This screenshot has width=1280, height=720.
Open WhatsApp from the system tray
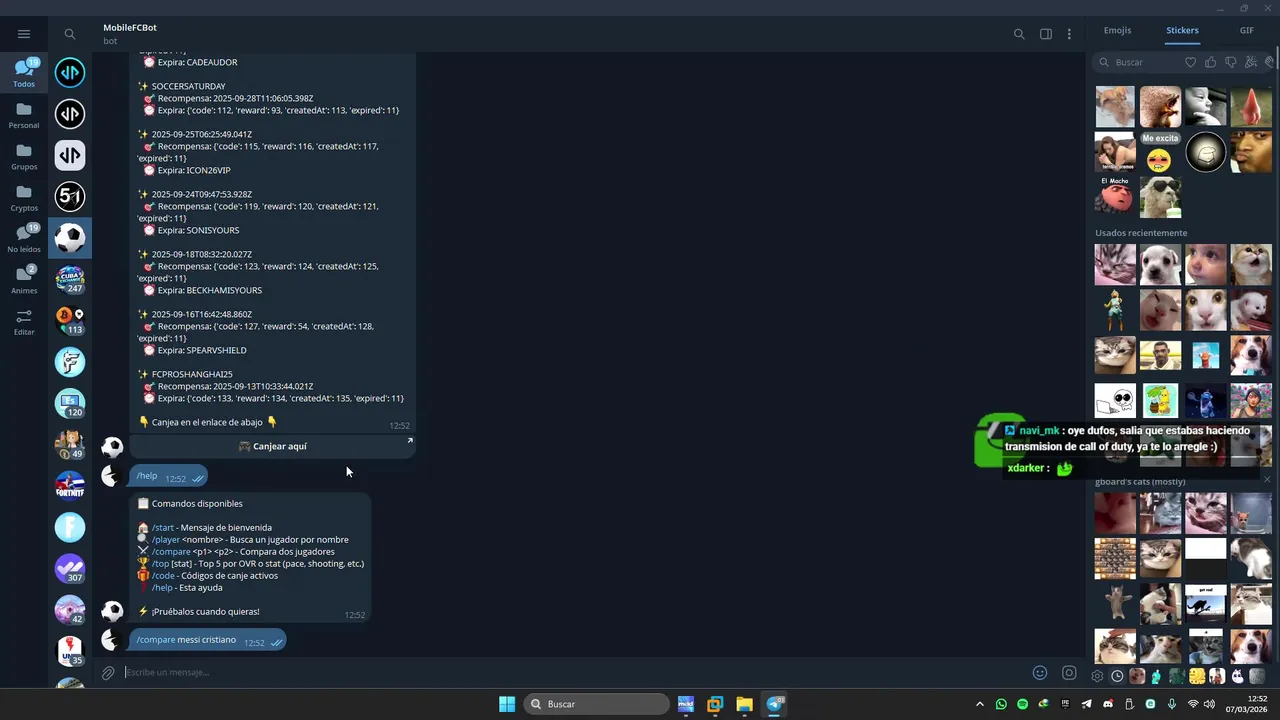click(1001, 704)
